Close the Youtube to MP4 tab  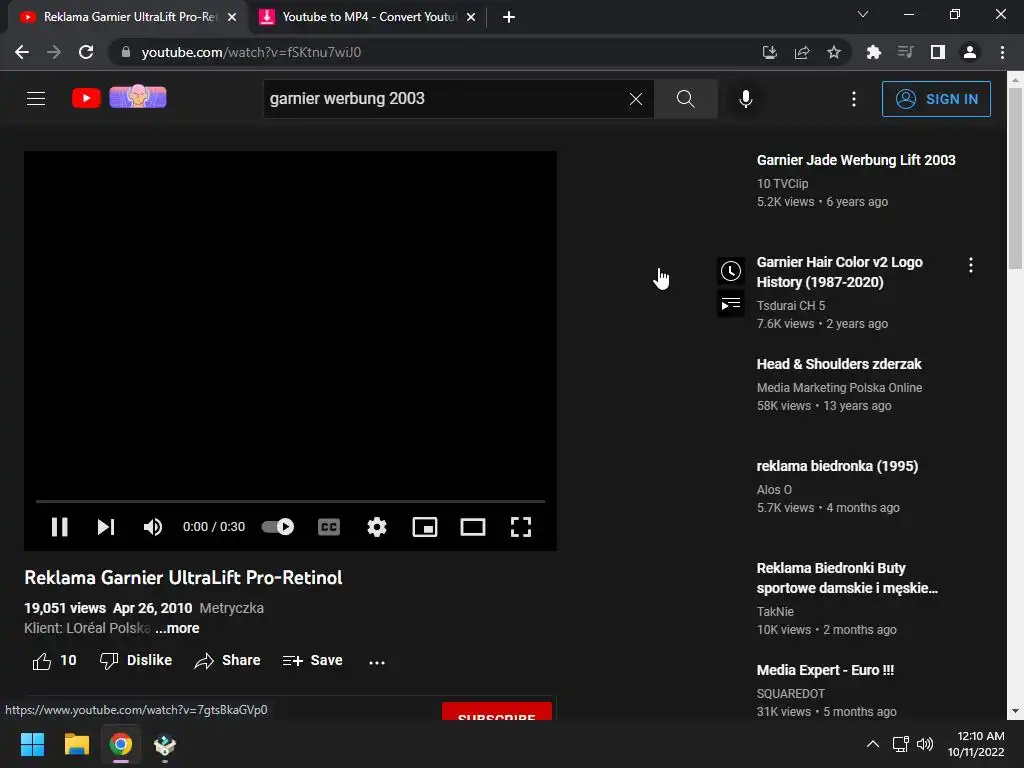[x=471, y=17]
